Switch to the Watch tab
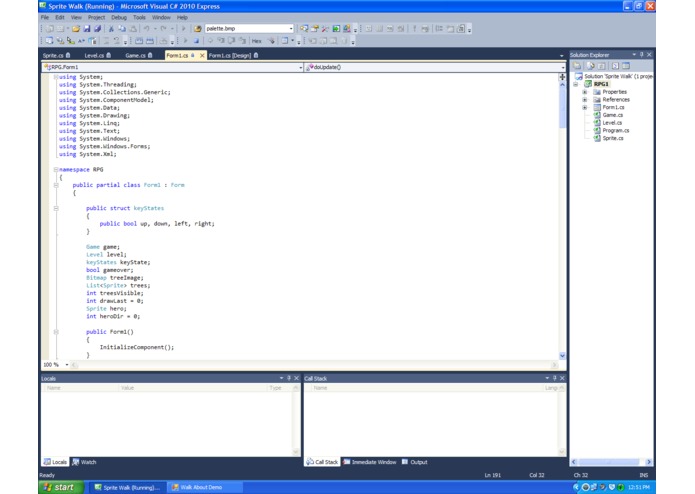695x494 pixels. click(84, 462)
